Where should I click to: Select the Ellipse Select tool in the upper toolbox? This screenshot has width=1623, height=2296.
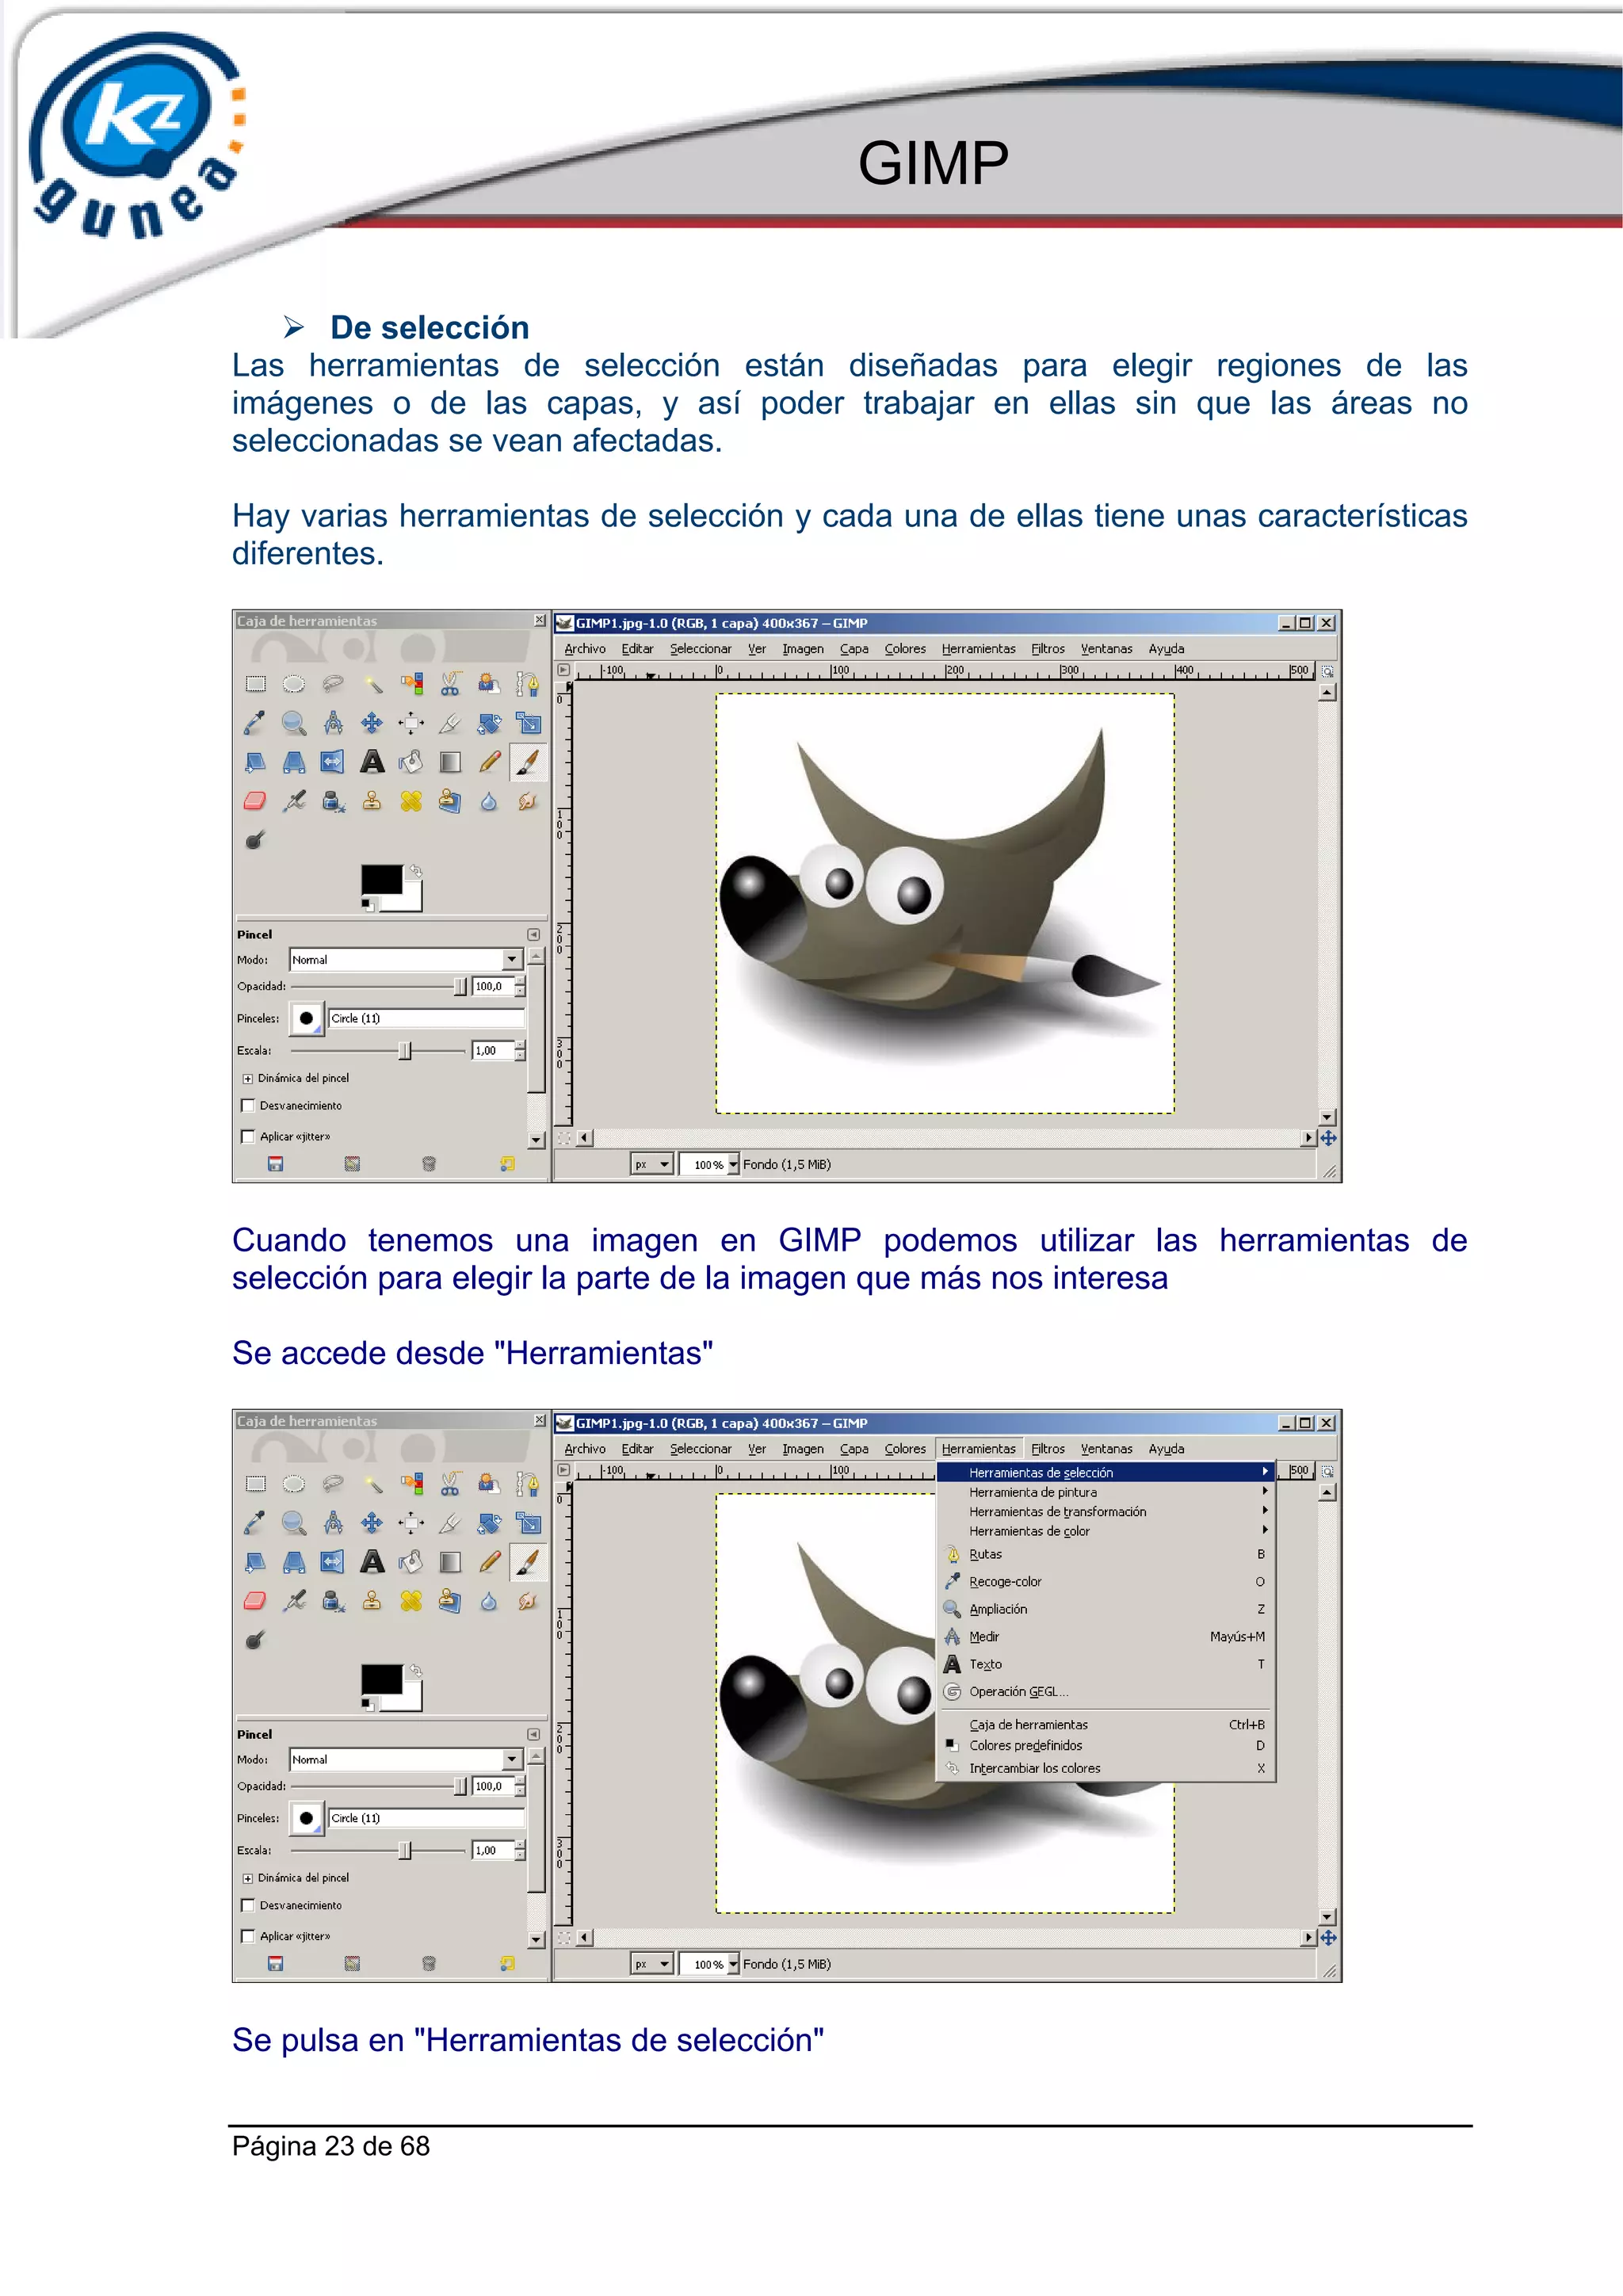coord(294,684)
